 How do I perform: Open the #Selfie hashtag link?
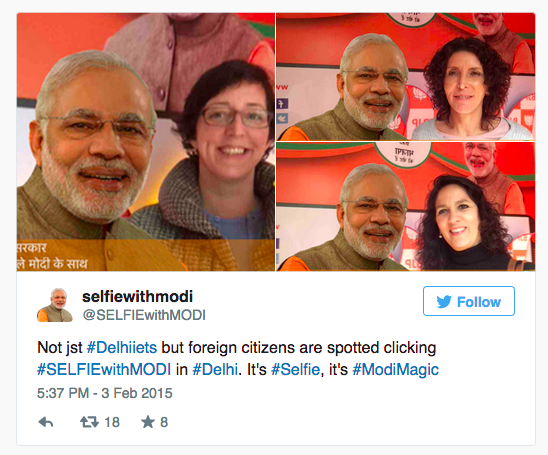[x=295, y=369]
